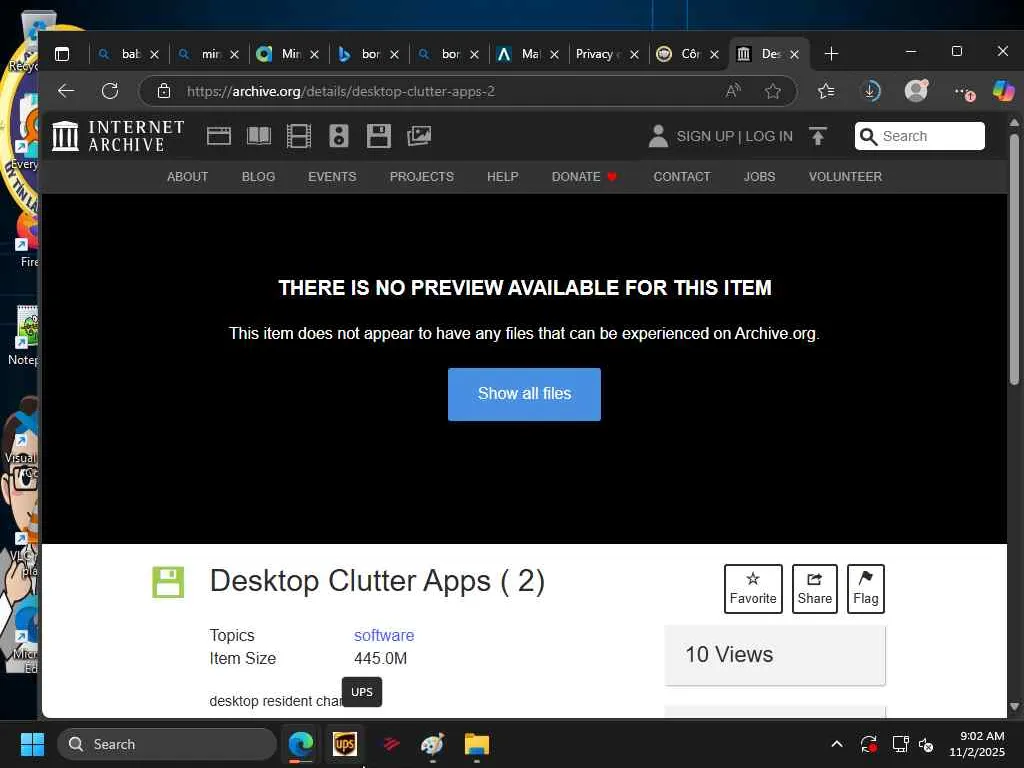
Task: Click in the Archive Search field
Action: click(x=920, y=136)
